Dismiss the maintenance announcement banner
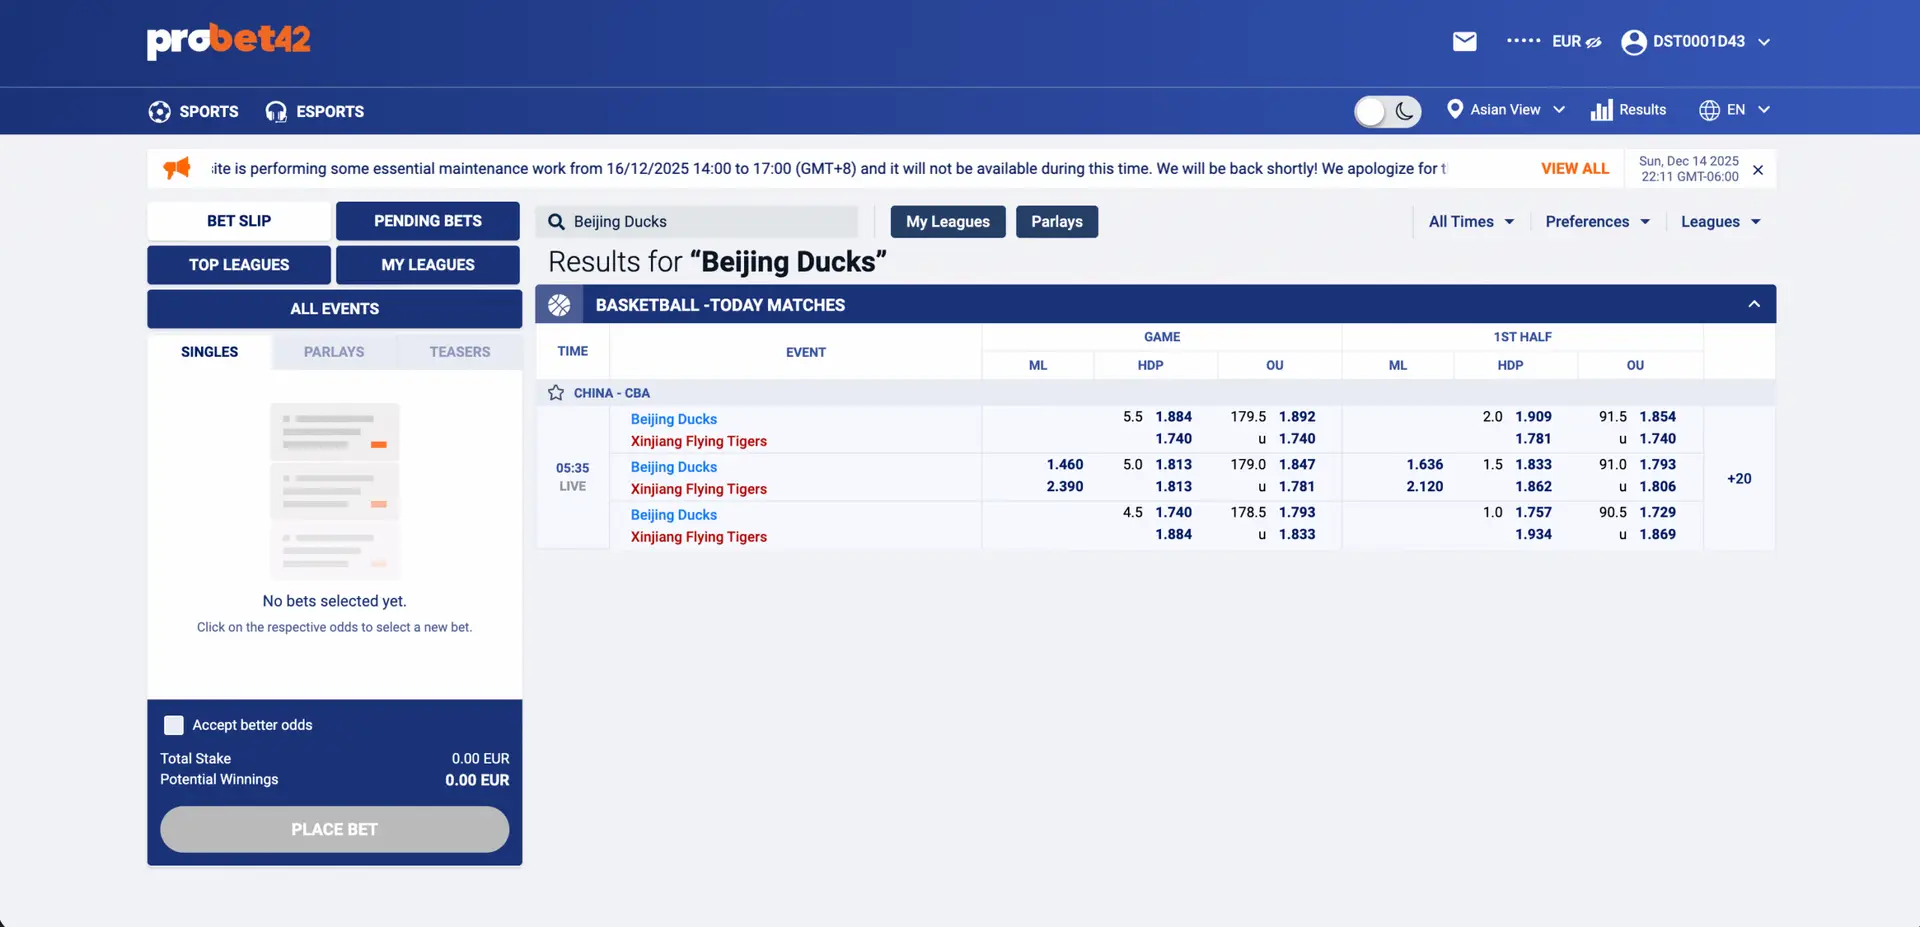 [x=1757, y=170]
